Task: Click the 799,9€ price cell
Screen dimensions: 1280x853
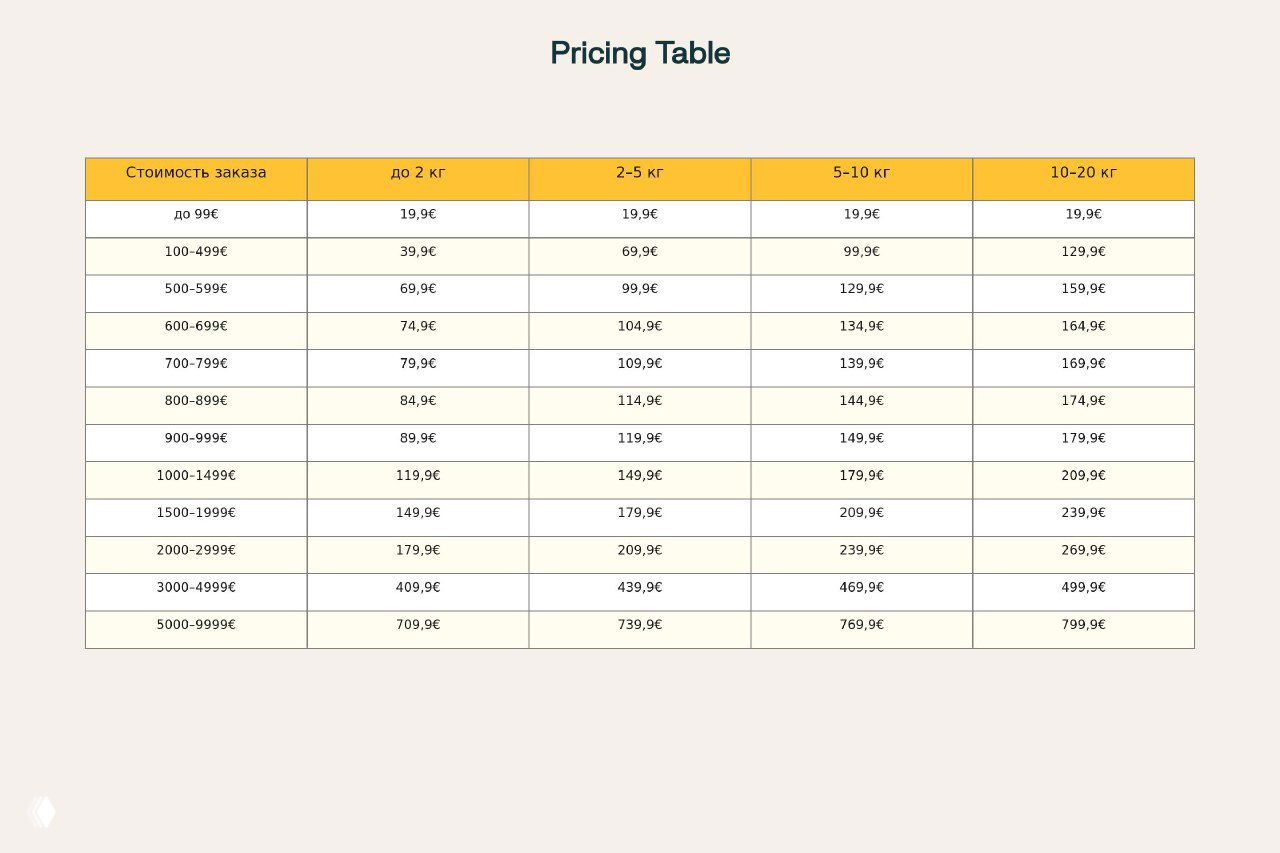Action: click(1083, 625)
